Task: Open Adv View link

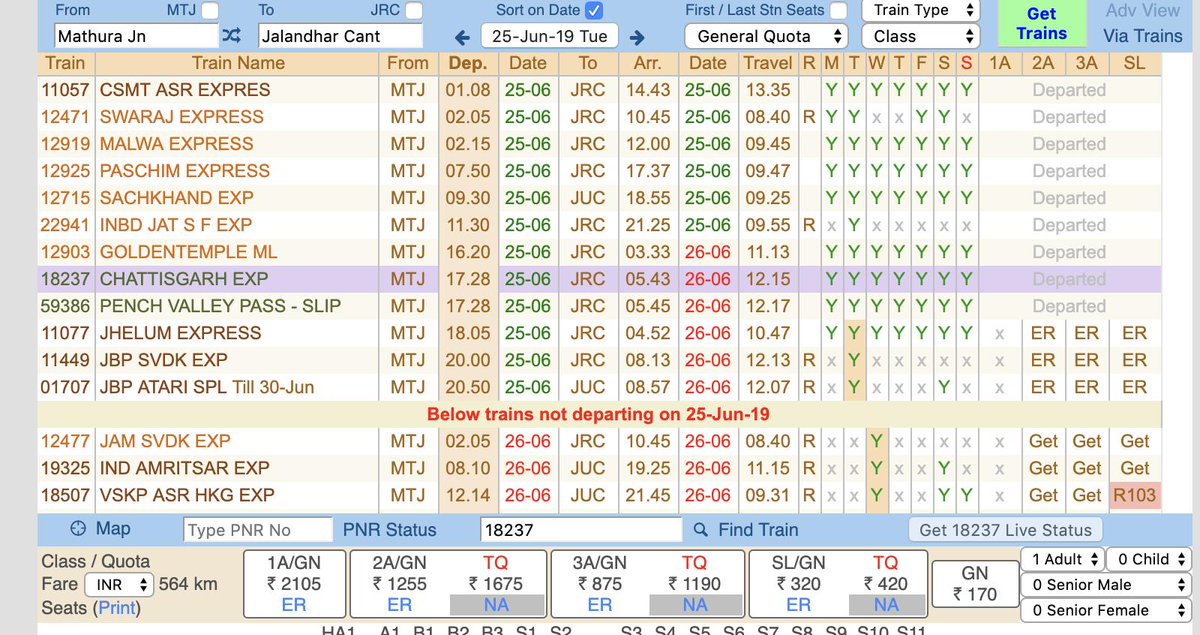Action: 1143,11
